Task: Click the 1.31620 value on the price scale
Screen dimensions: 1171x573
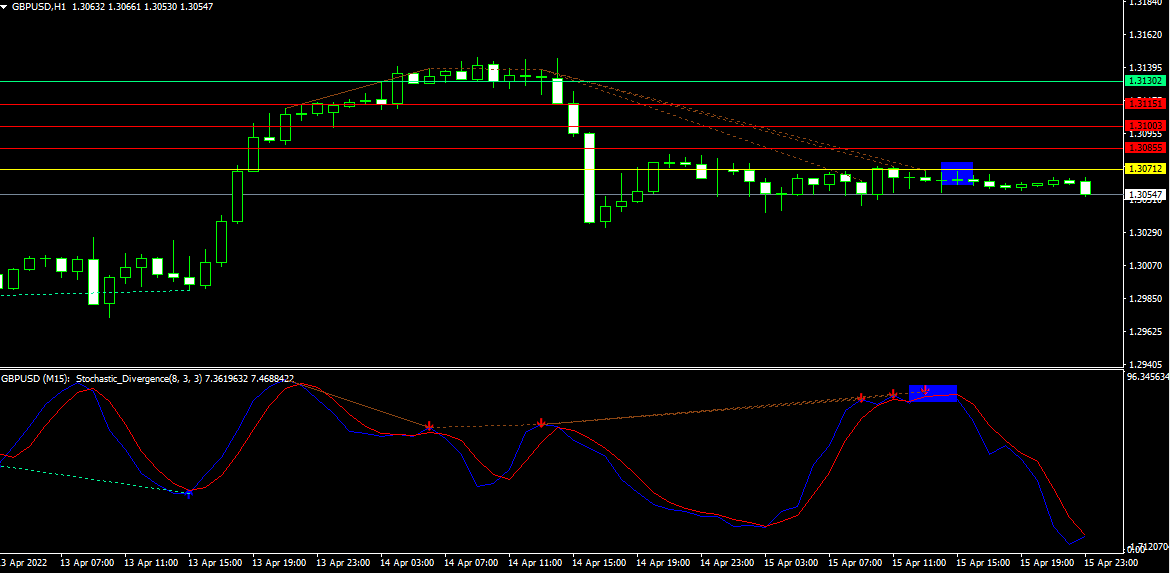Action: (1144, 35)
